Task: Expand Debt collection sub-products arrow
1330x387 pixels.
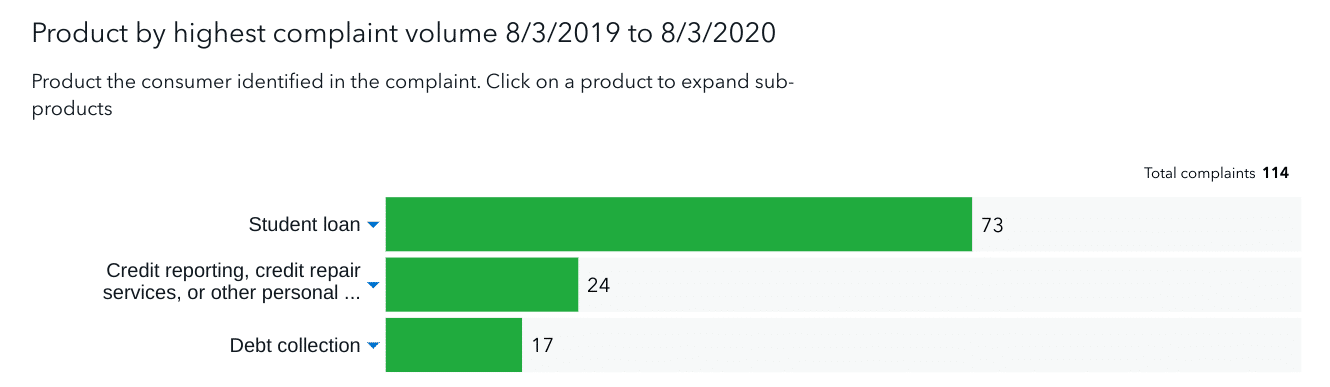Action: point(373,346)
